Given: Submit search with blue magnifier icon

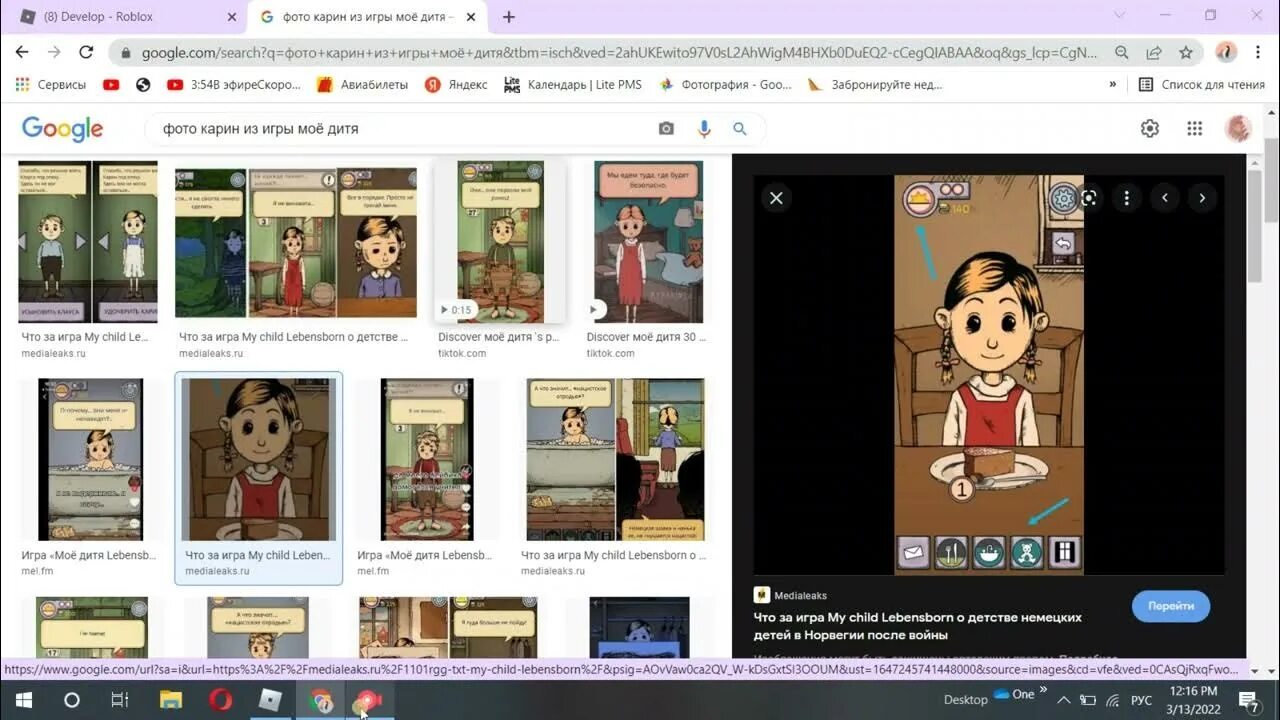Looking at the screenshot, I should (740, 129).
